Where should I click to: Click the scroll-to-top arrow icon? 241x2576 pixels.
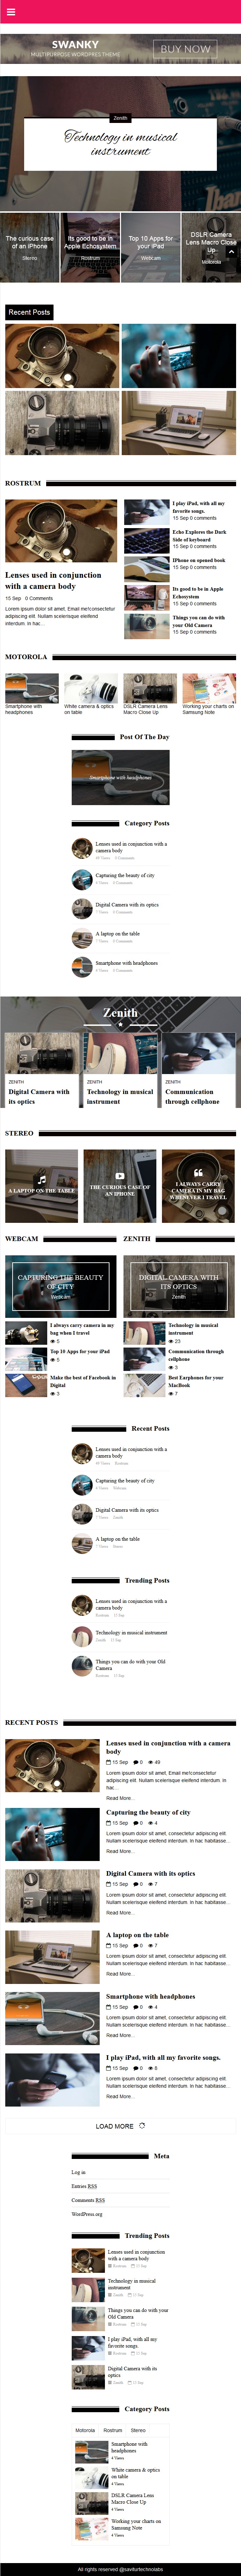coord(230,251)
